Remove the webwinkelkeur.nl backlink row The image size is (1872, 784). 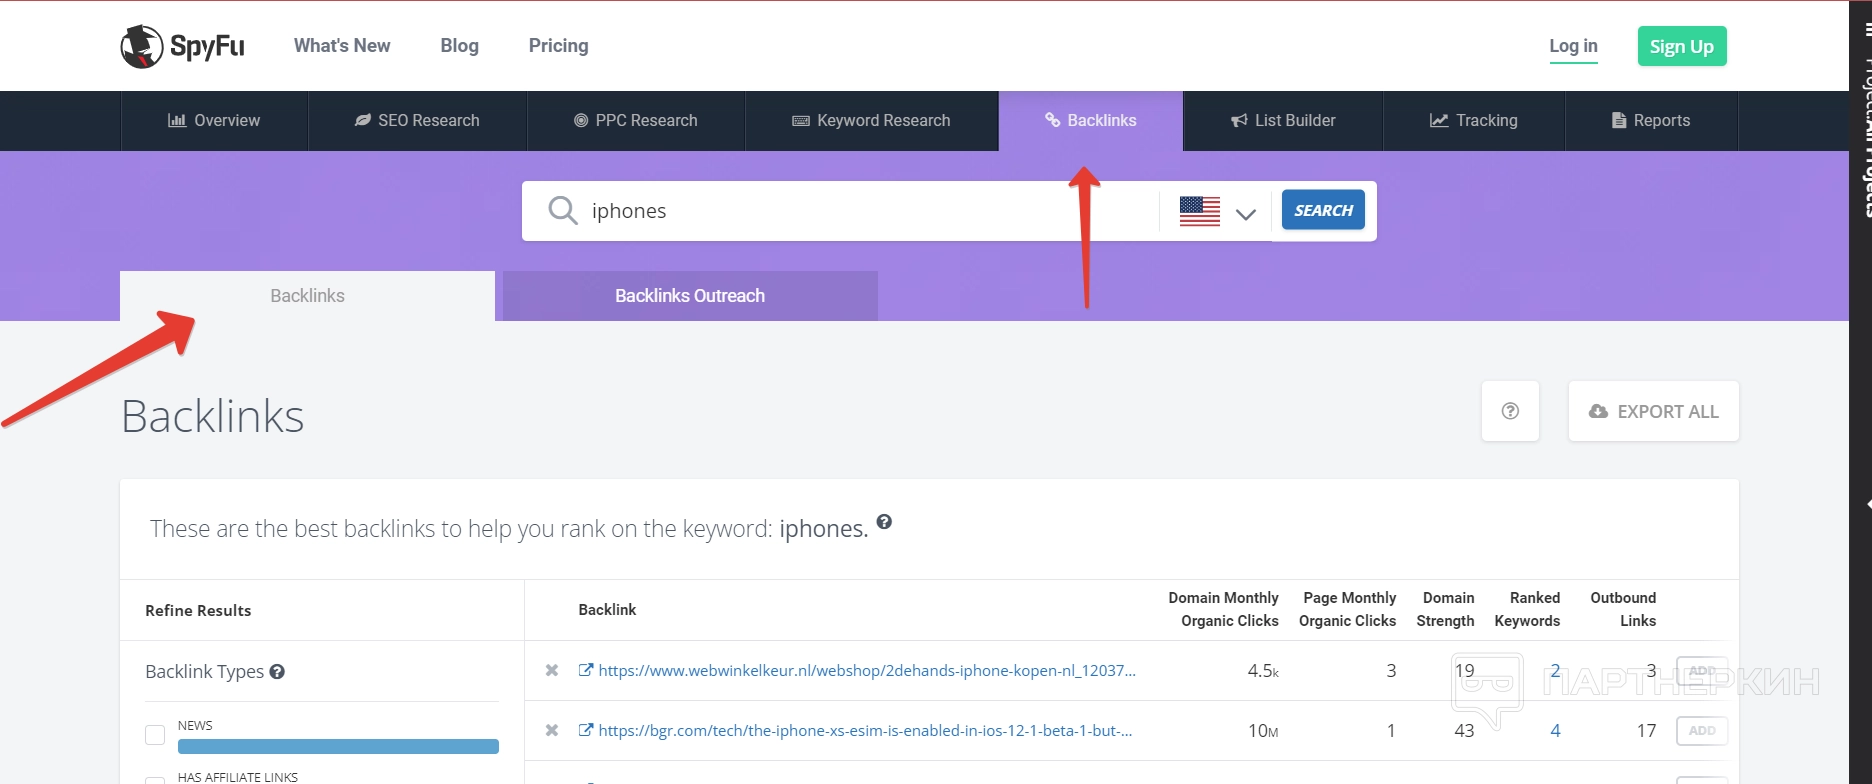(552, 670)
